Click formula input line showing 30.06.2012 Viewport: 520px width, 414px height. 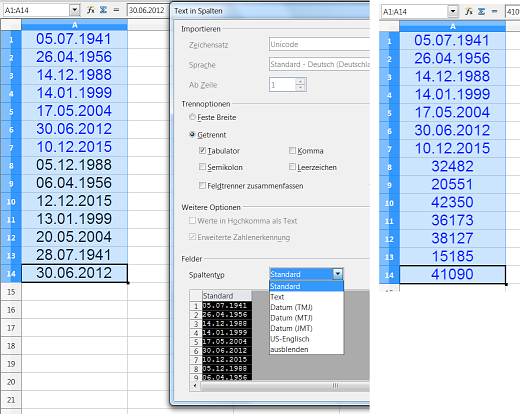click(148, 10)
